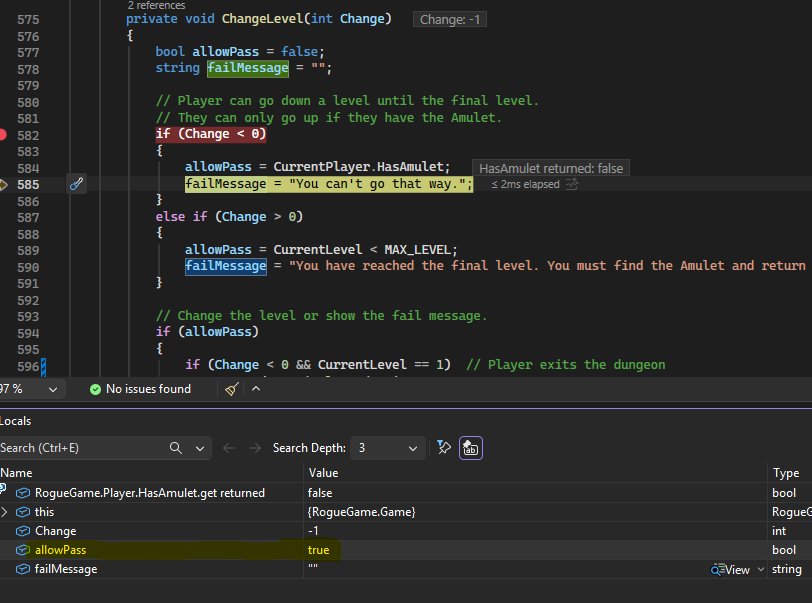
Task: Click 'if (allowPass)' on line 594
Action: click(x=207, y=332)
